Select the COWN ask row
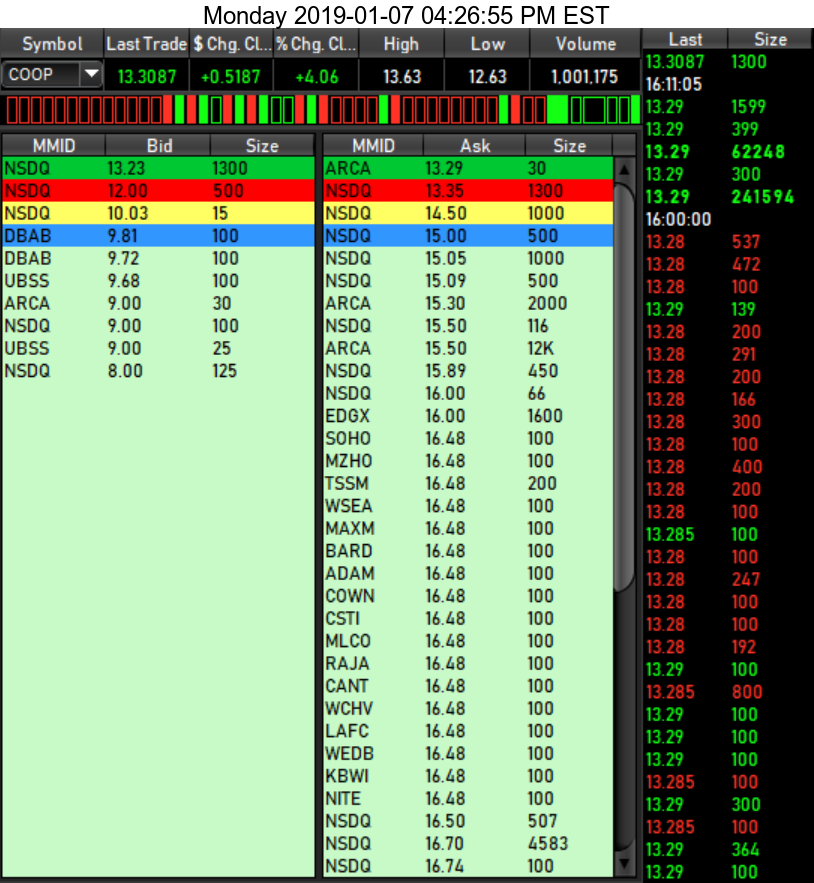The image size is (814, 883). (468, 596)
